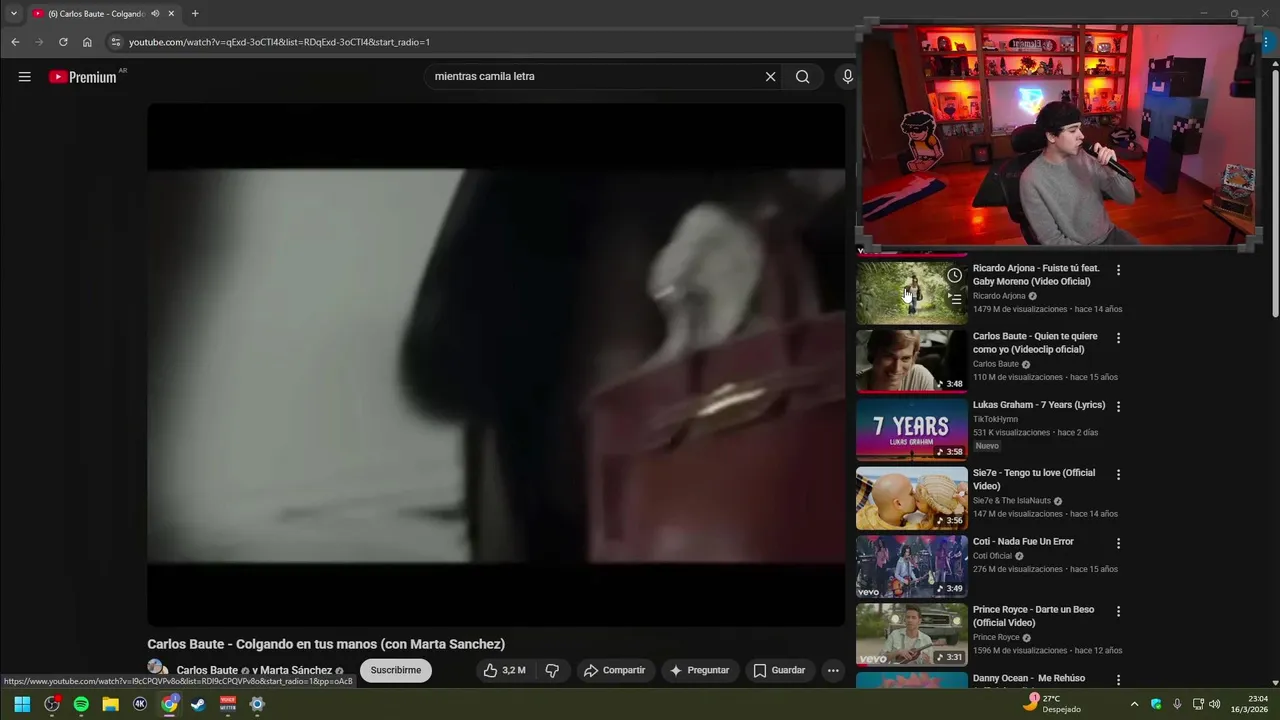The height and width of the screenshot is (720, 1280).
Task: Switch to Chrome in the taskbar
Action: (170, 704)
